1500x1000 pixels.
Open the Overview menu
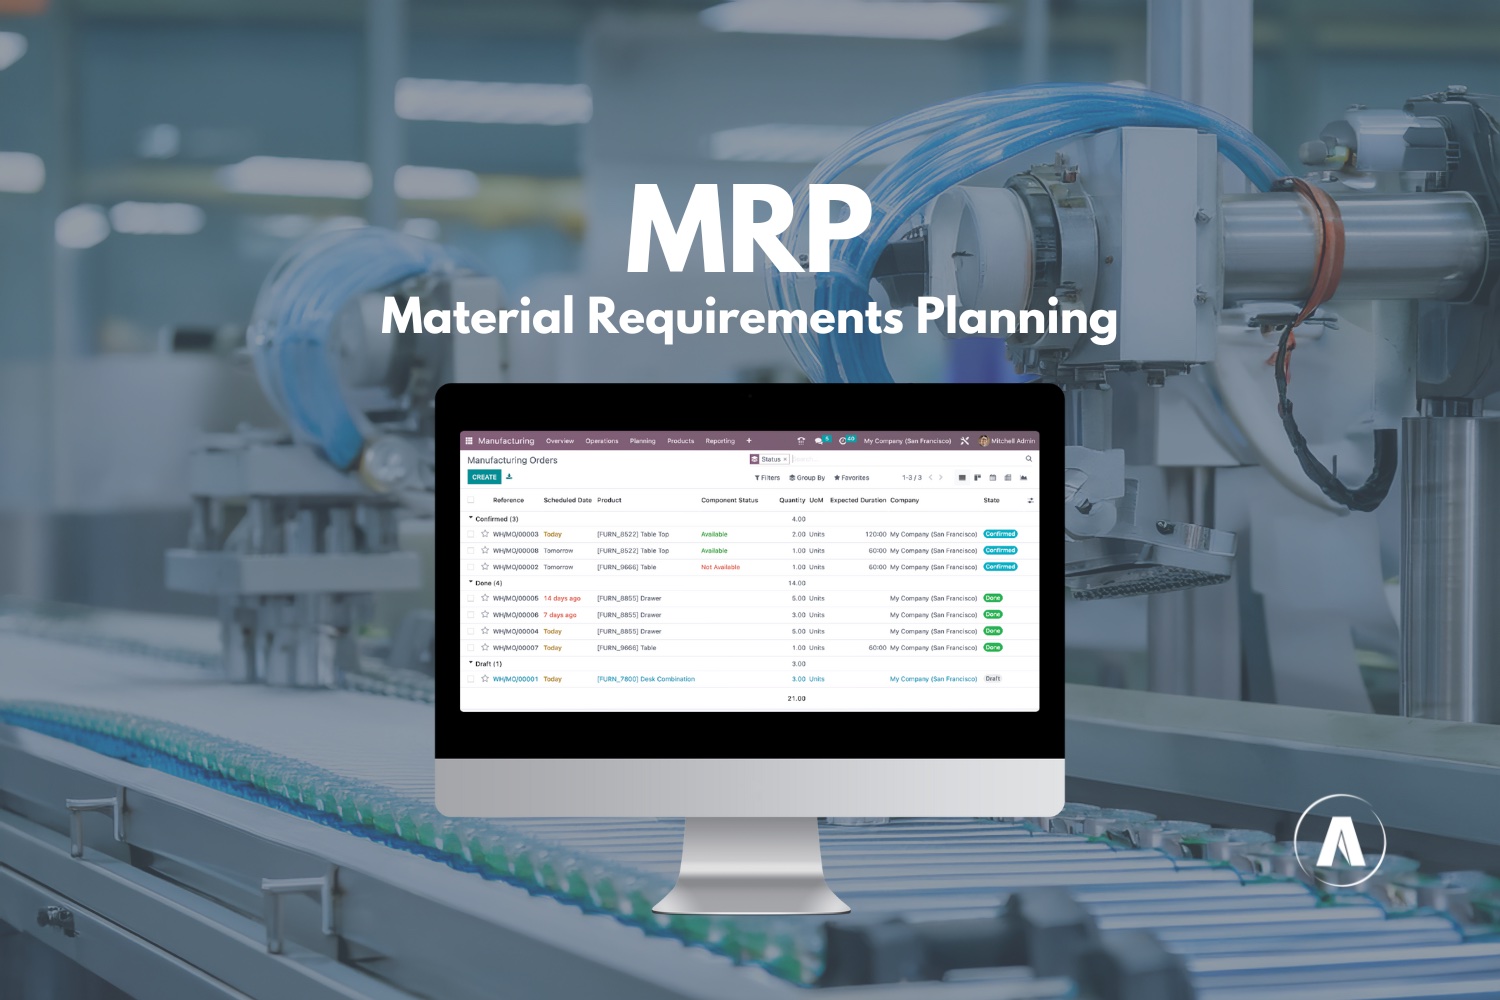[560, 441]
